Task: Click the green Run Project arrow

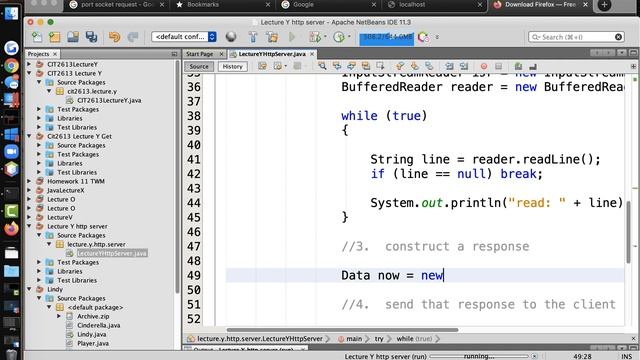Action: (292, 37)
